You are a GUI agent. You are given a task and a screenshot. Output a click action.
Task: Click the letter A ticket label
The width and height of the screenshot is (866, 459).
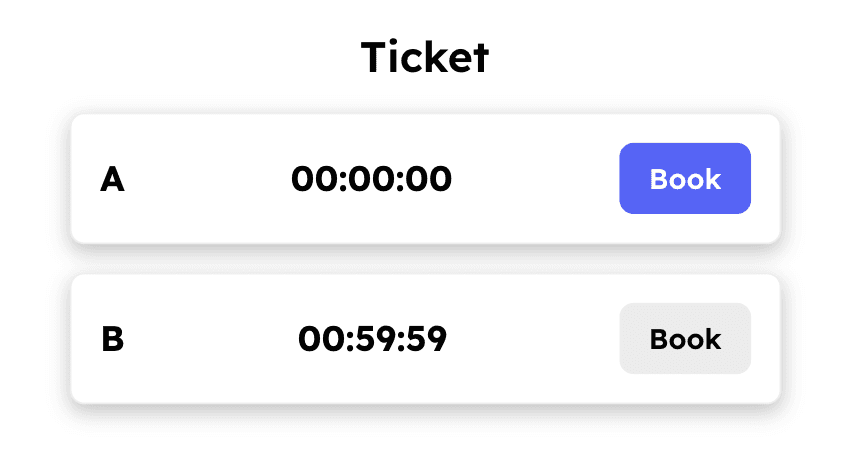[112, 180]
